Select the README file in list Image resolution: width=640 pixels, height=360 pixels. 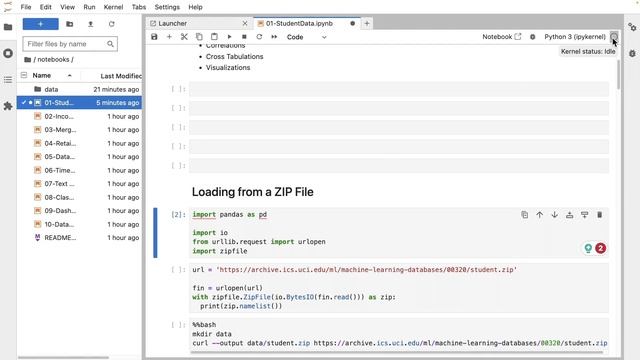click(80, 238)
